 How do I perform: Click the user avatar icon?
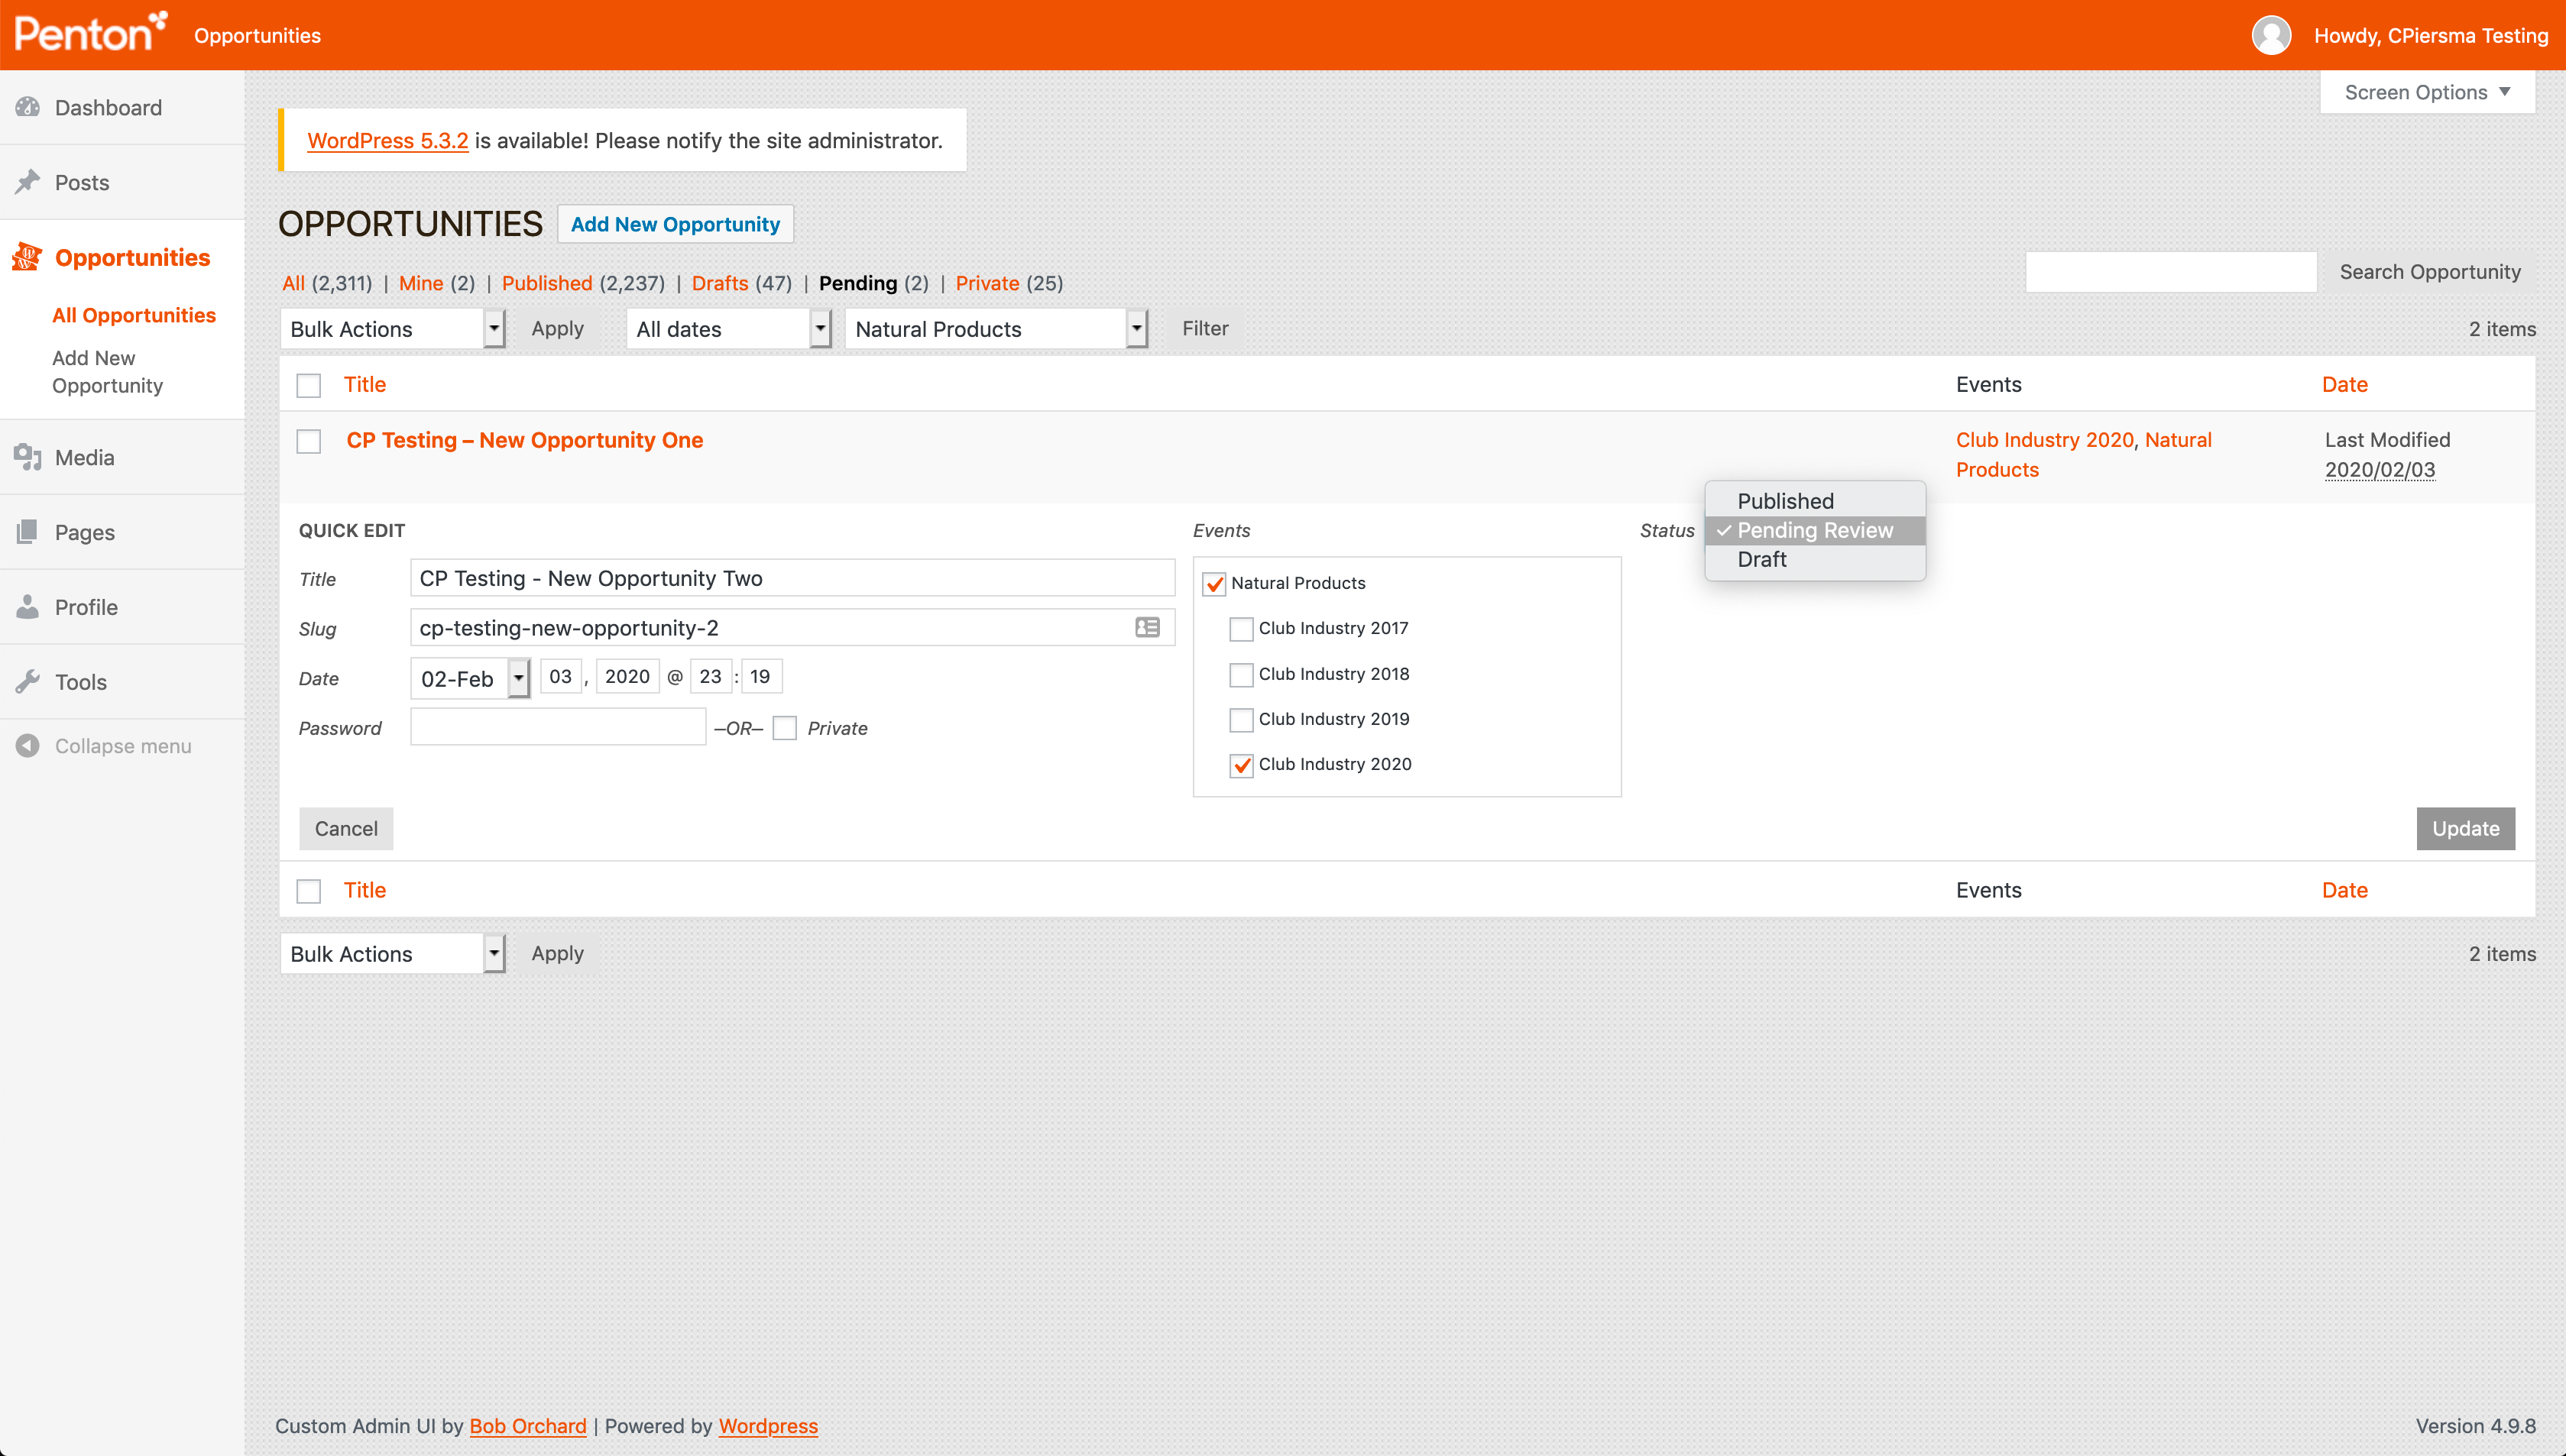coord(2271,35)
